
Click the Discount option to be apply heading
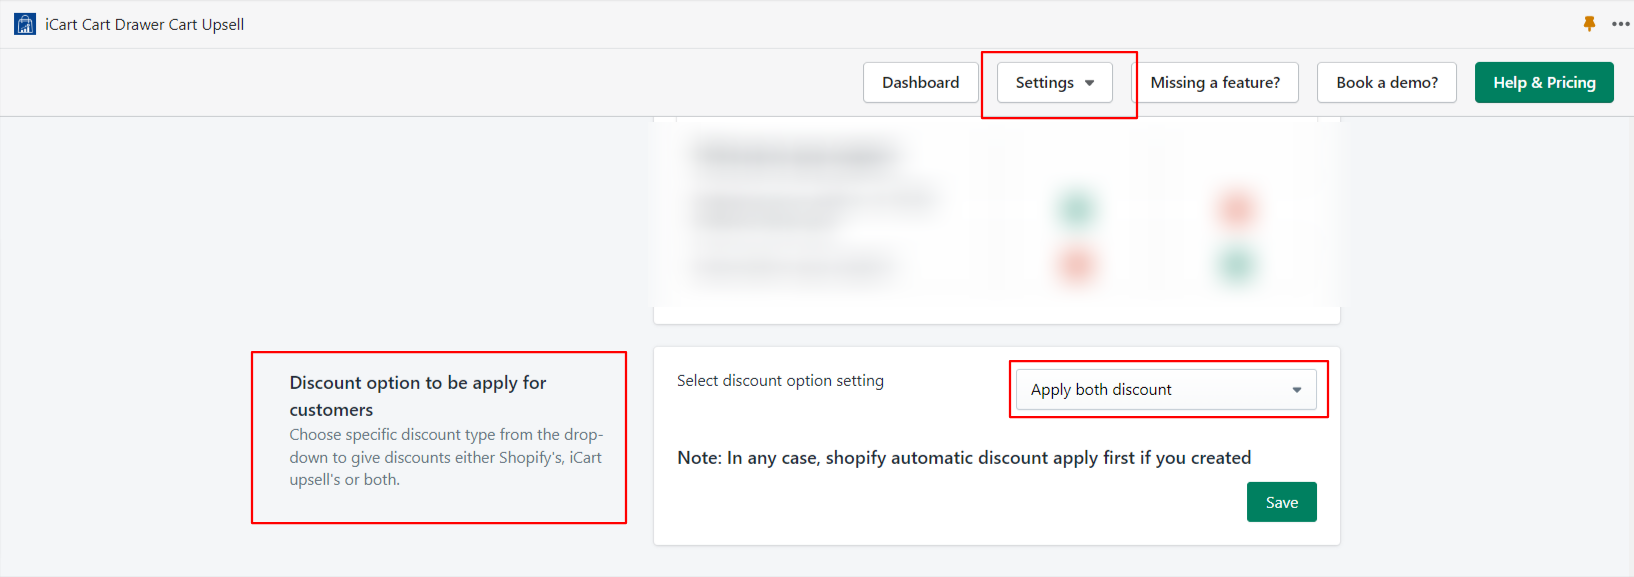point(418,396)
